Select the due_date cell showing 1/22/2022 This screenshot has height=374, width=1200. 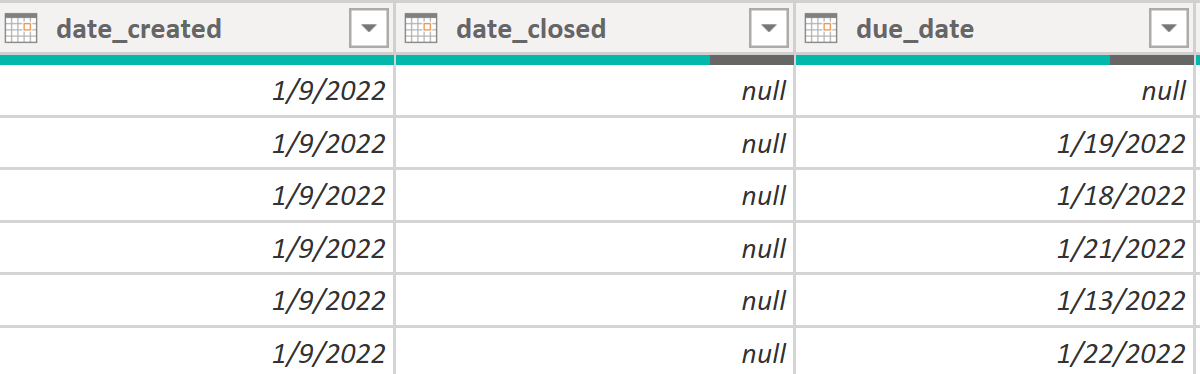coord(995,351)
